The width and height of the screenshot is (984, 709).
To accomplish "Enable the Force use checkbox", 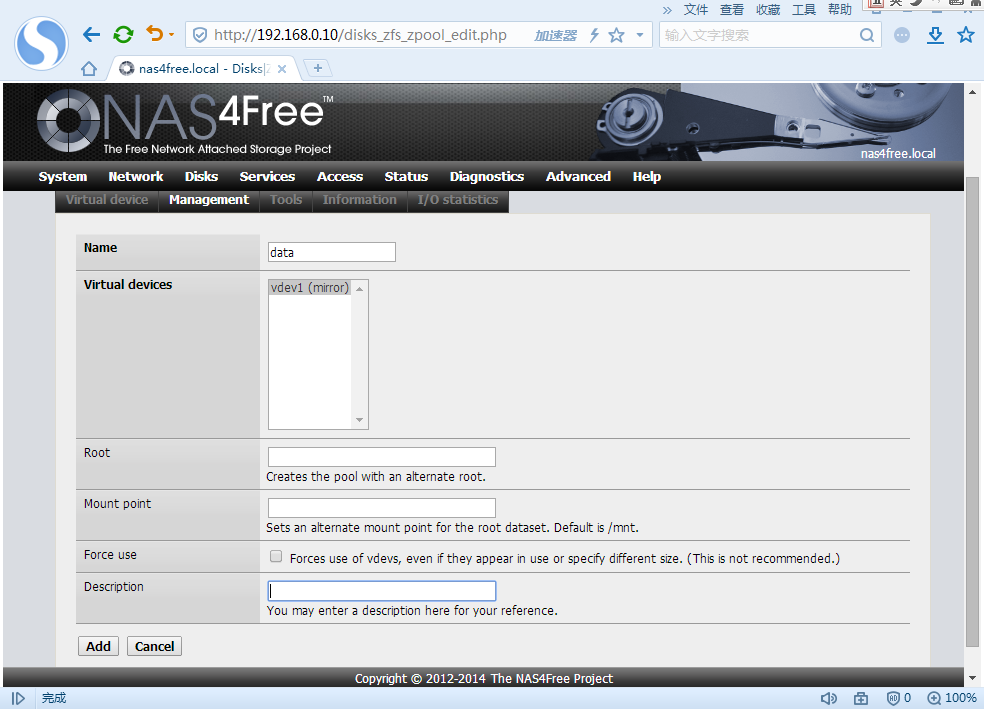I will coord(276,557).
